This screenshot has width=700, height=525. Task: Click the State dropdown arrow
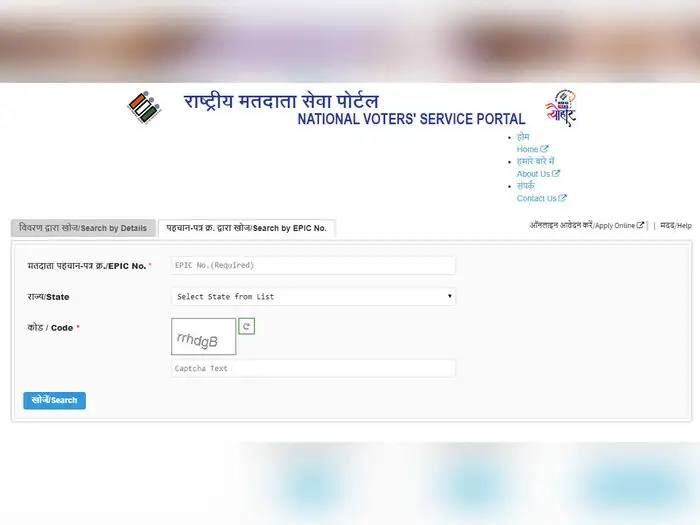point(450,296)
